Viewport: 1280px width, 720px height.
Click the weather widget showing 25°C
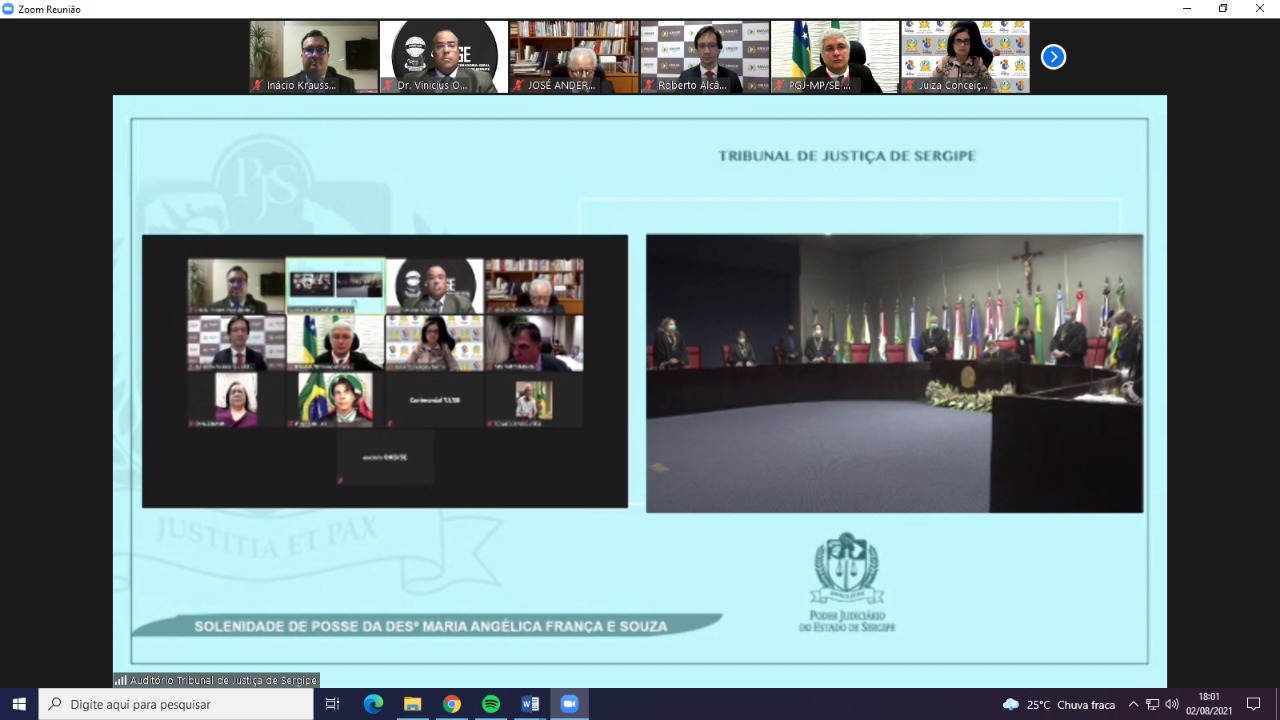tap(1060, 704)
